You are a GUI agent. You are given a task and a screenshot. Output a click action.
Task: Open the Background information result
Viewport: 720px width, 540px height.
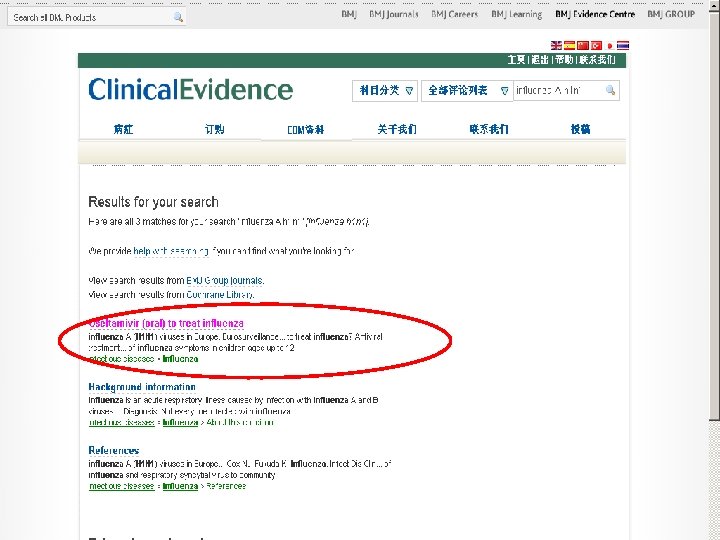click(x=142, y=387)
